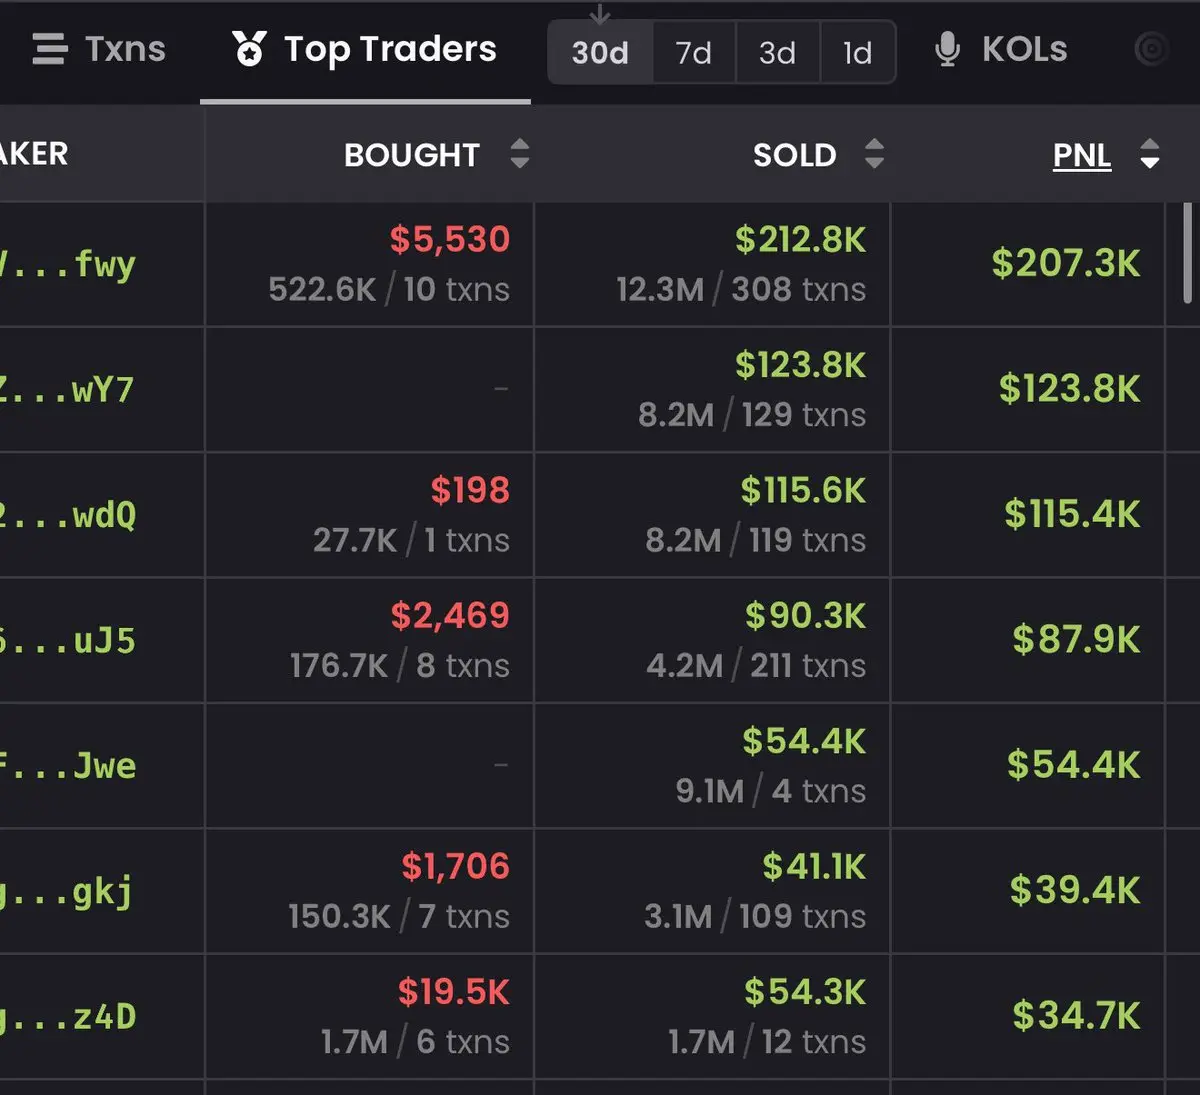The image size is (1200, 1095).
Task: Click the Txns list hamburger icon
Action: 49,49
